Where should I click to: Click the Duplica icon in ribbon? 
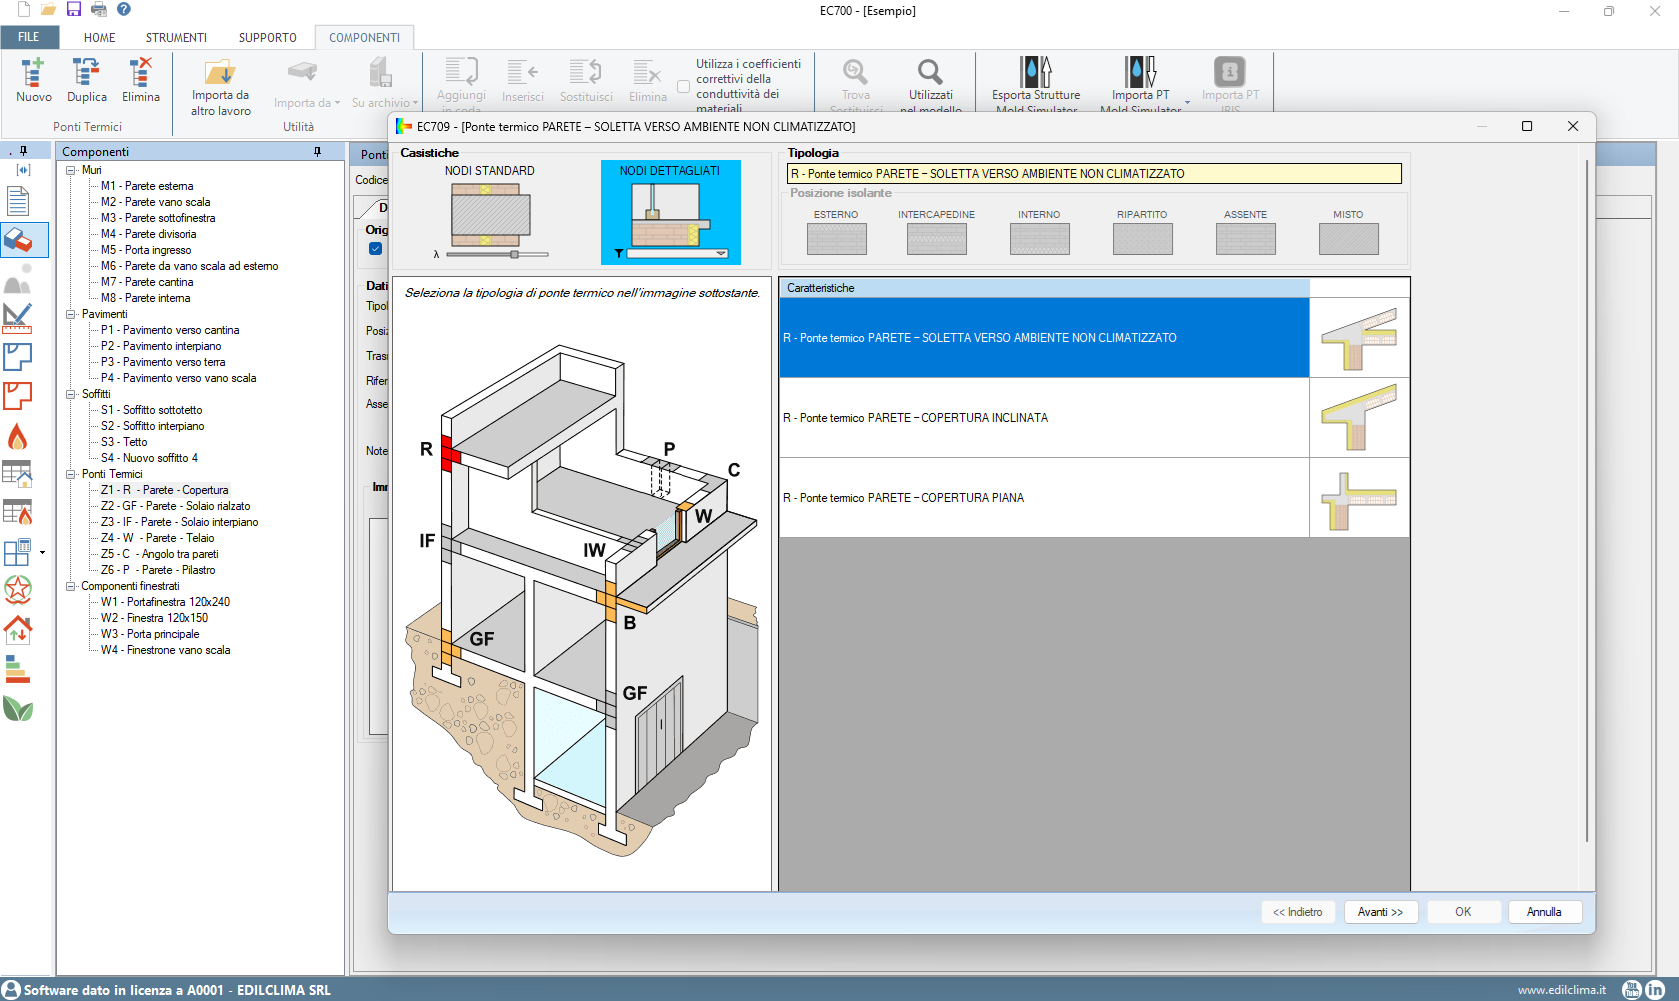(86, 74)
